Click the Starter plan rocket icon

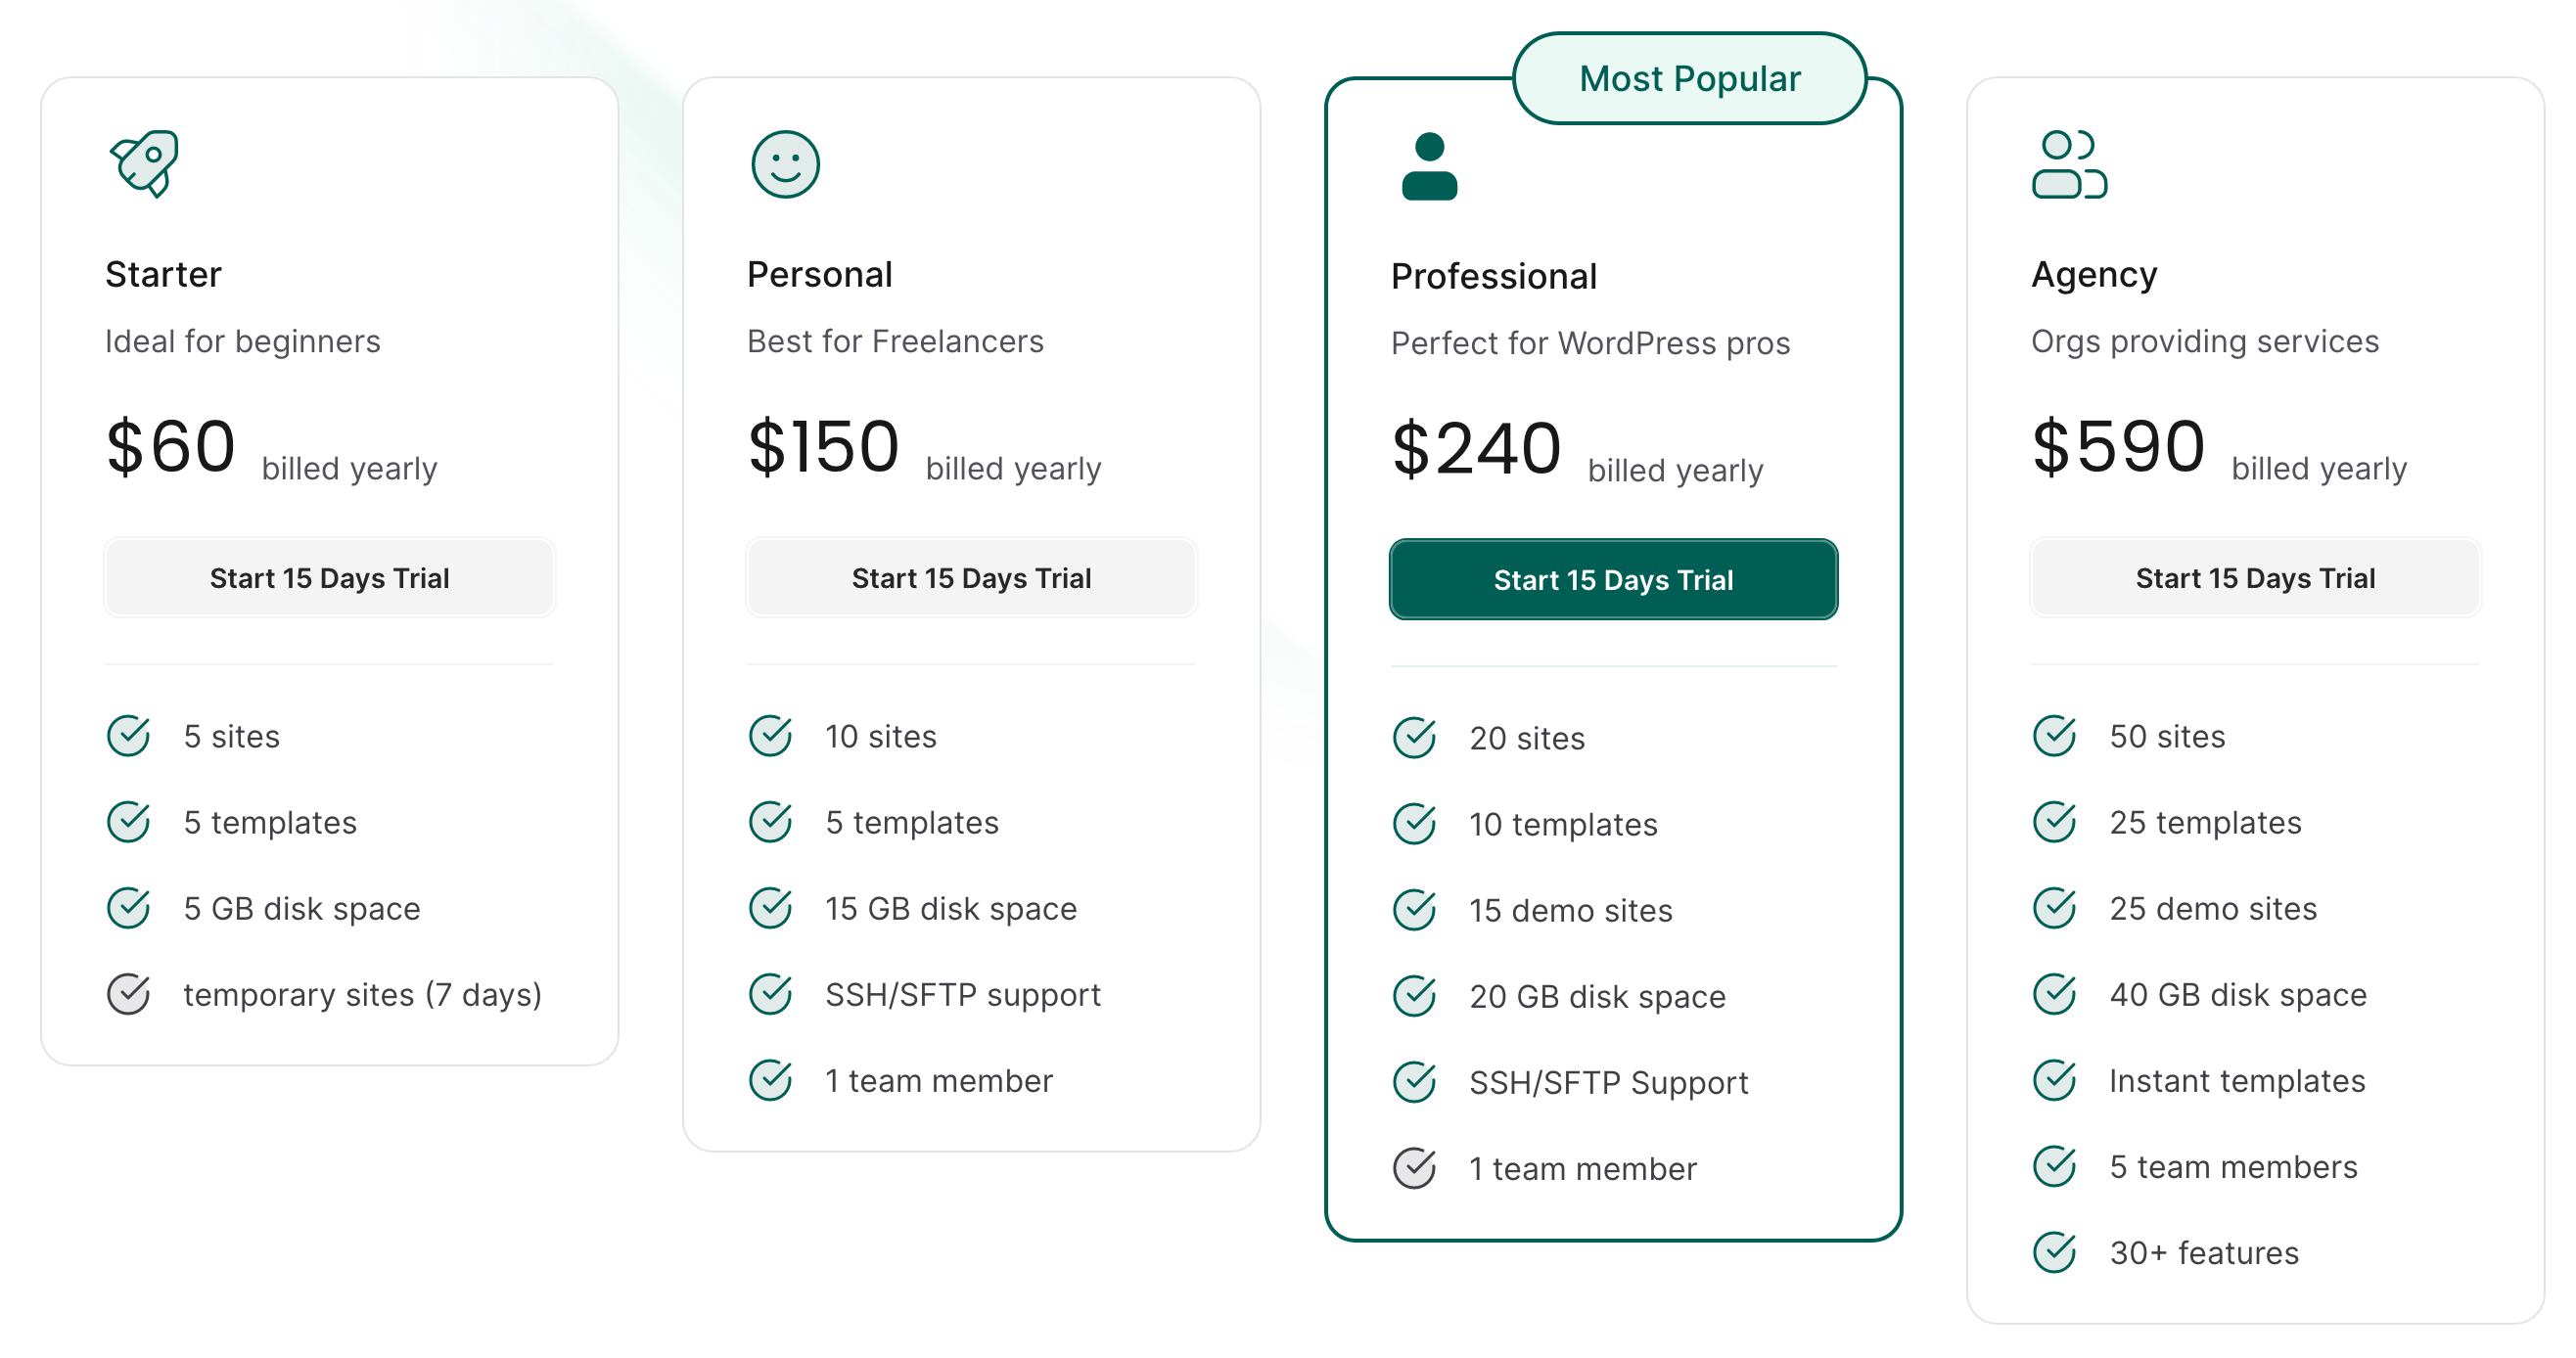(145, 163)
